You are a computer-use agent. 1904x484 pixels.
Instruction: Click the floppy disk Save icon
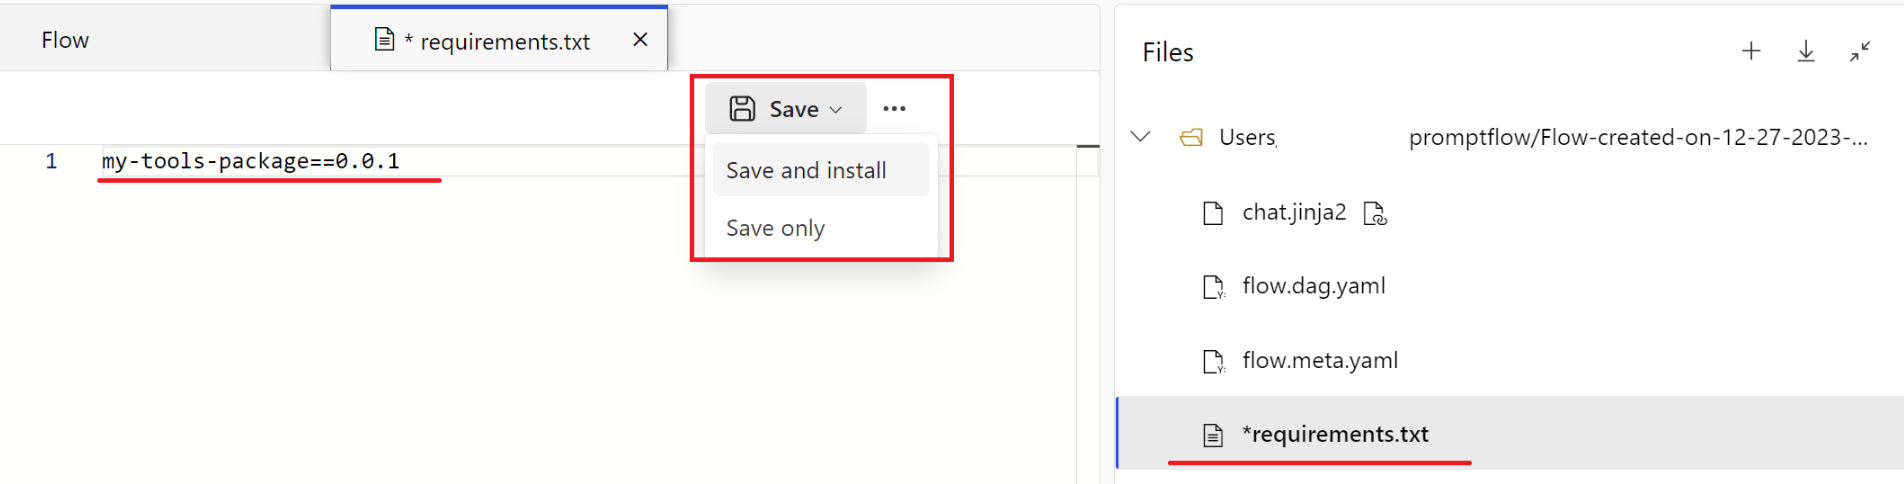(x=742, y=109)
